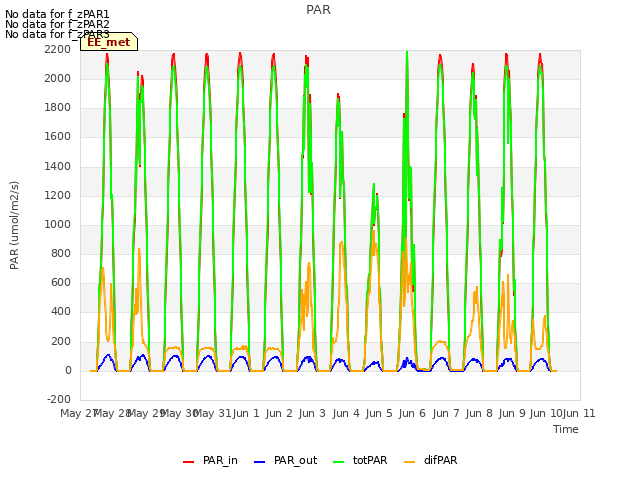The image size is (640, 480).
Task: Toggle the totPAR legend label
Action: [370, 460]
